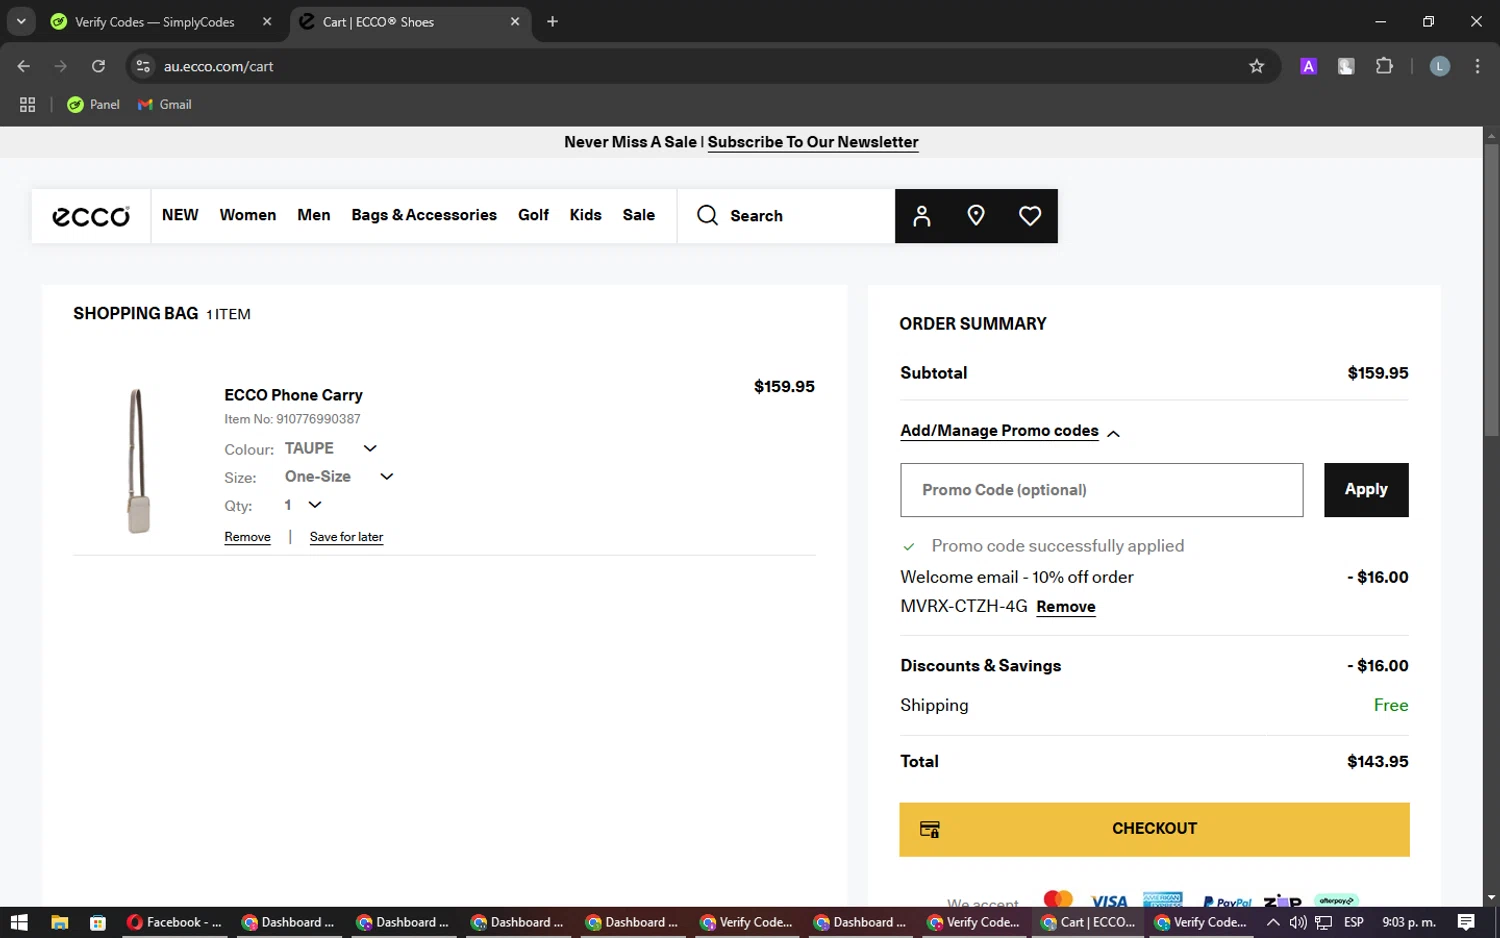Open Bags & Accessories menu
Screen dimensions: 1500x938
[x=424, y=215]
